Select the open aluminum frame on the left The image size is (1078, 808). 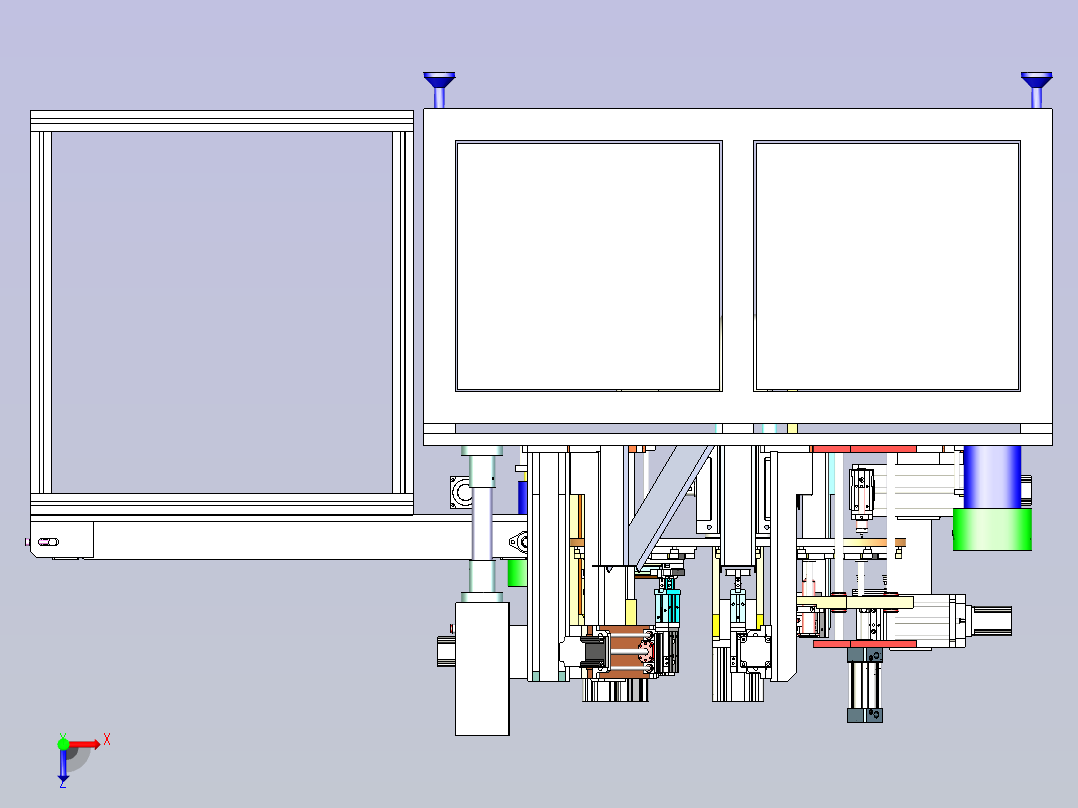tap(222, 313)
